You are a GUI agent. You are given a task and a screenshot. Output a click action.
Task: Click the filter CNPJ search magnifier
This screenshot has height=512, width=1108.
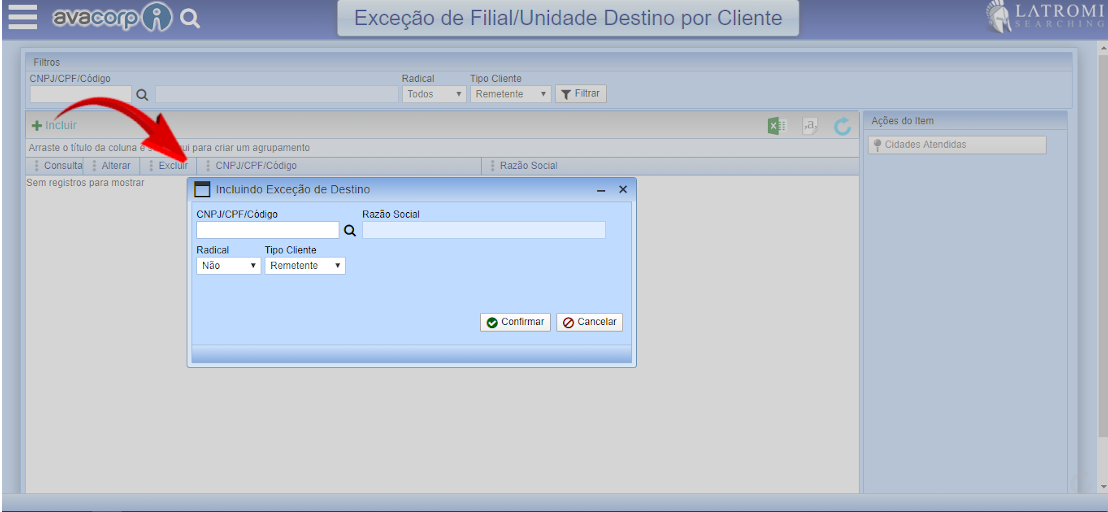click(142, 95)
